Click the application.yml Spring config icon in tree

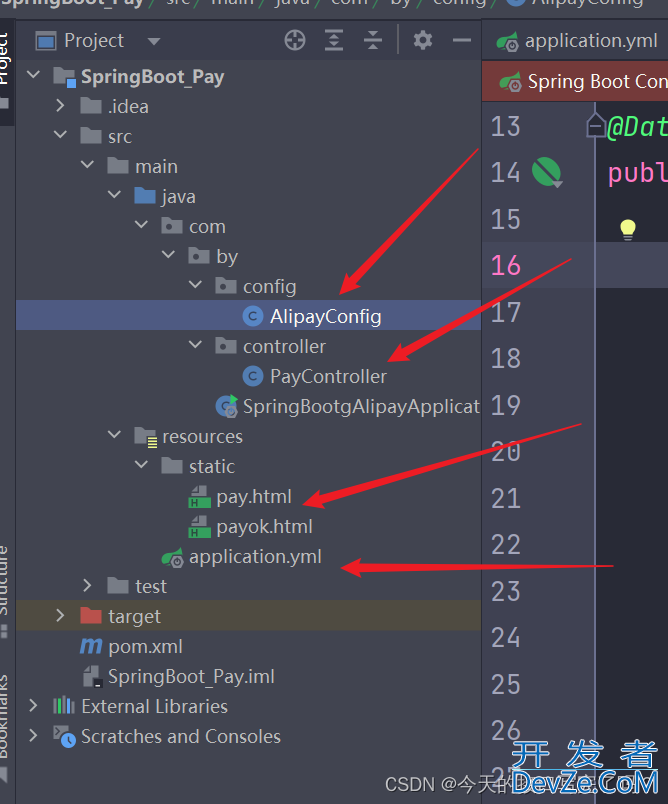172,557
